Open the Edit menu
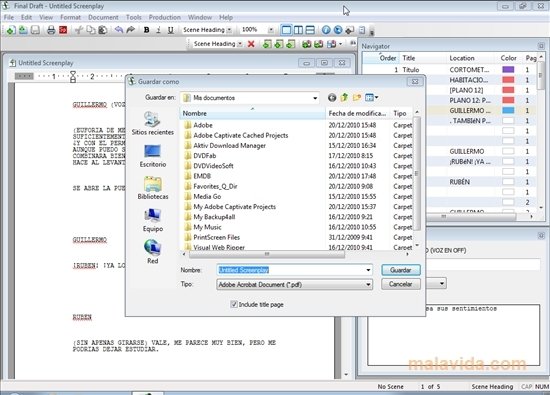Image resolution: width=550 pixels, height=395 pixels. pyautogui.click(x=26, y=17)
